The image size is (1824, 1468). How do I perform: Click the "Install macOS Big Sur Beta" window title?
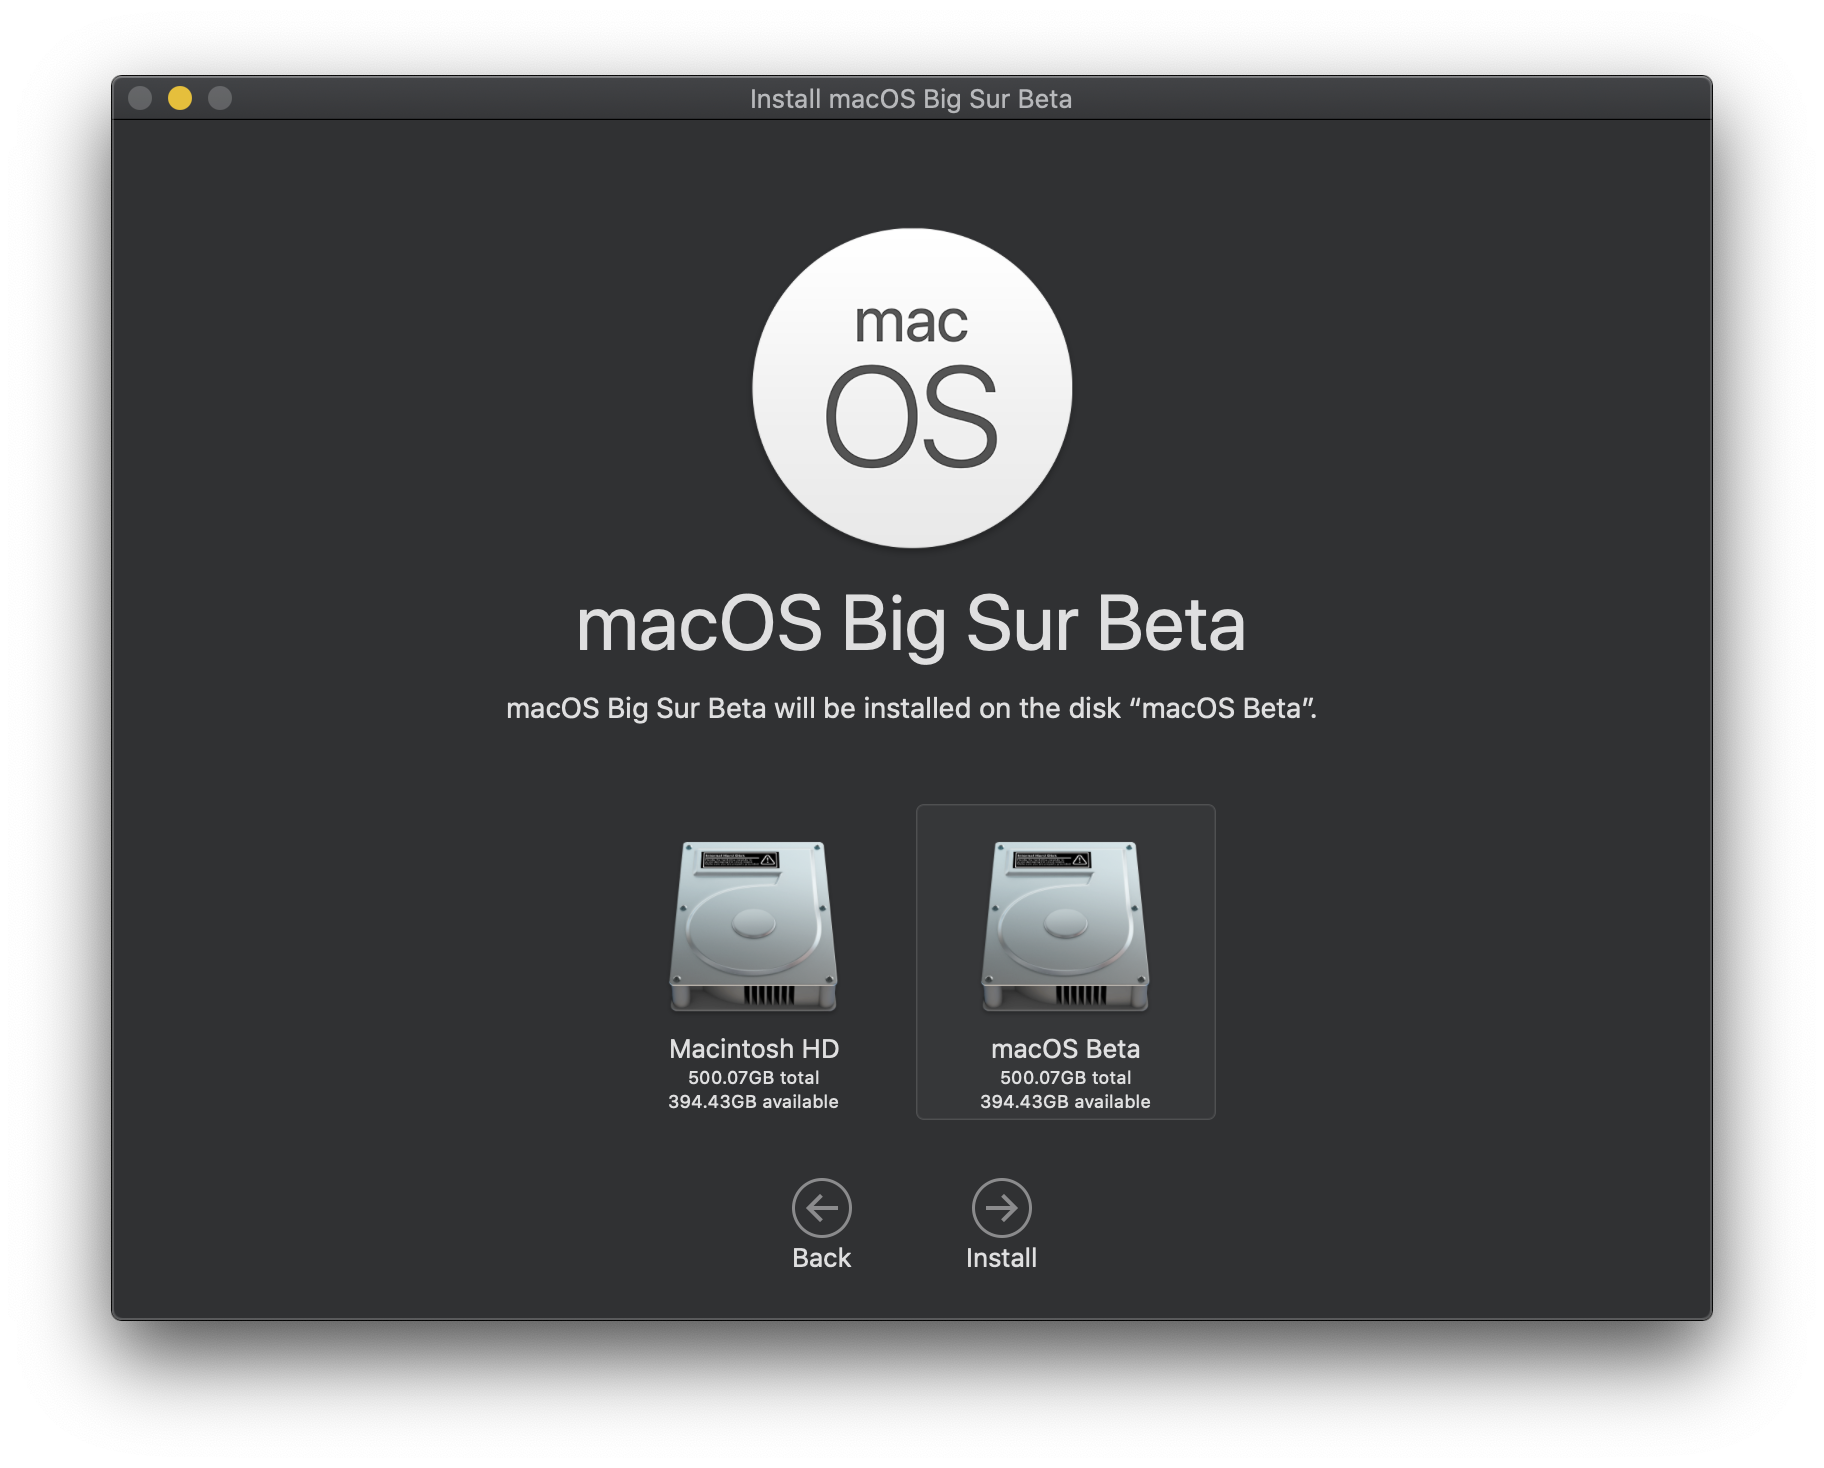coord(911,99)
